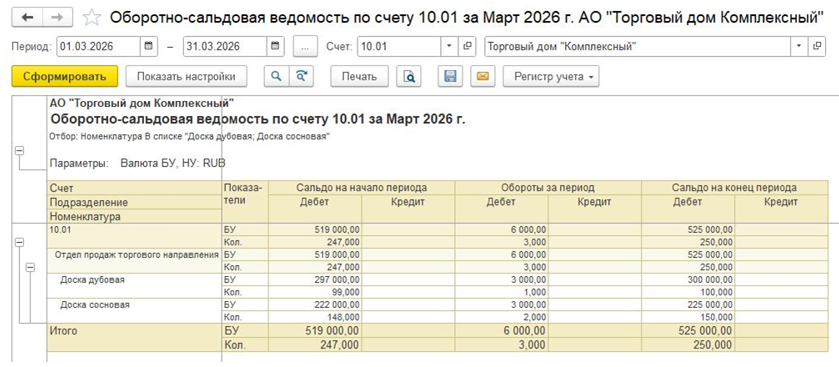Add report to favorites with star icon
The image size is (839, 367).
coord(91,18)
